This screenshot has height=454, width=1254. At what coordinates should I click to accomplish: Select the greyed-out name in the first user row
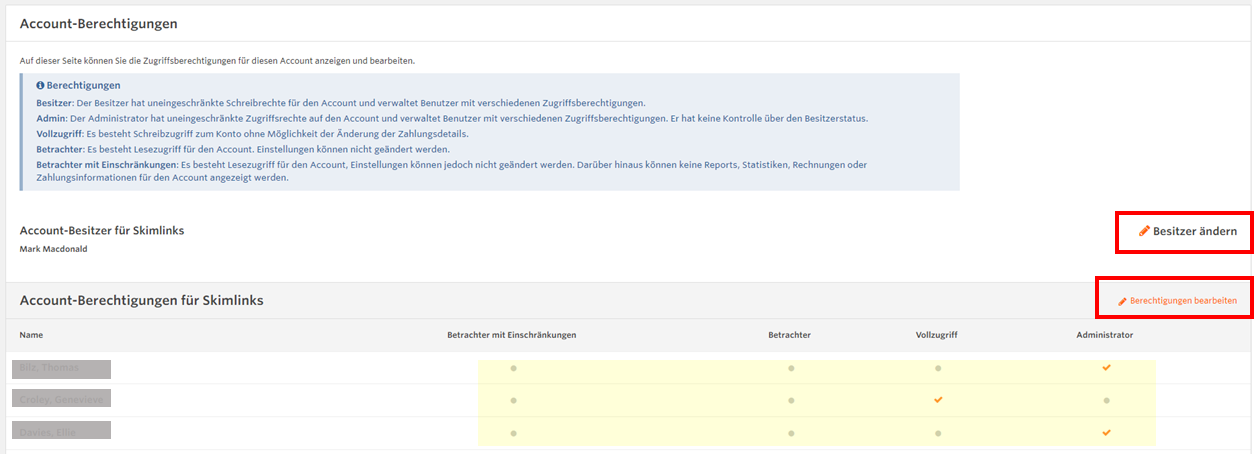coord(61,368)
